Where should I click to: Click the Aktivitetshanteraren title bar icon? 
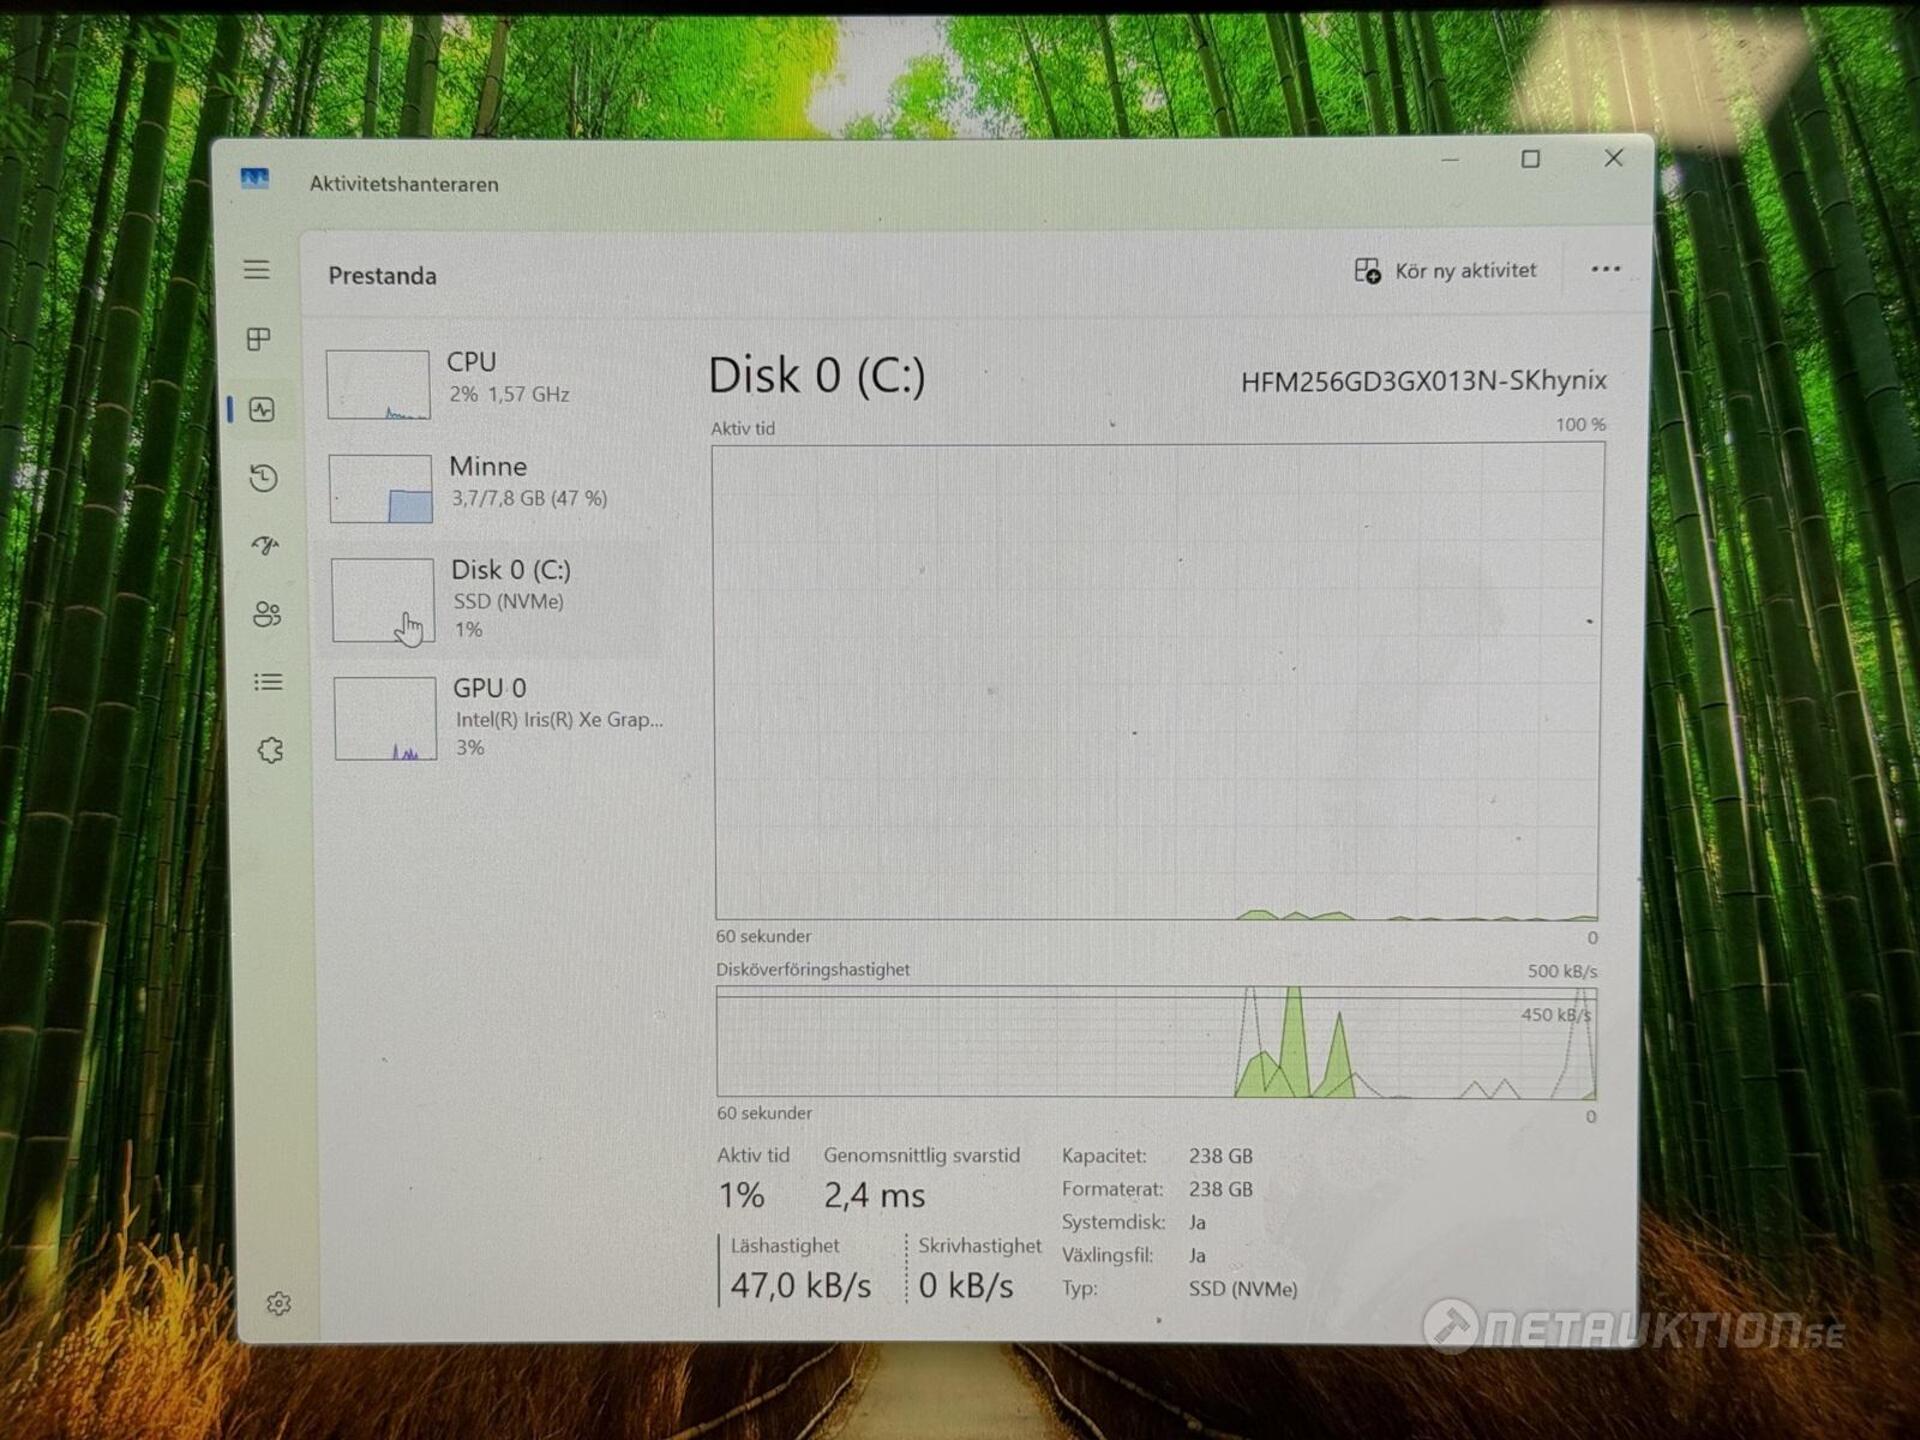click(255, 180)
